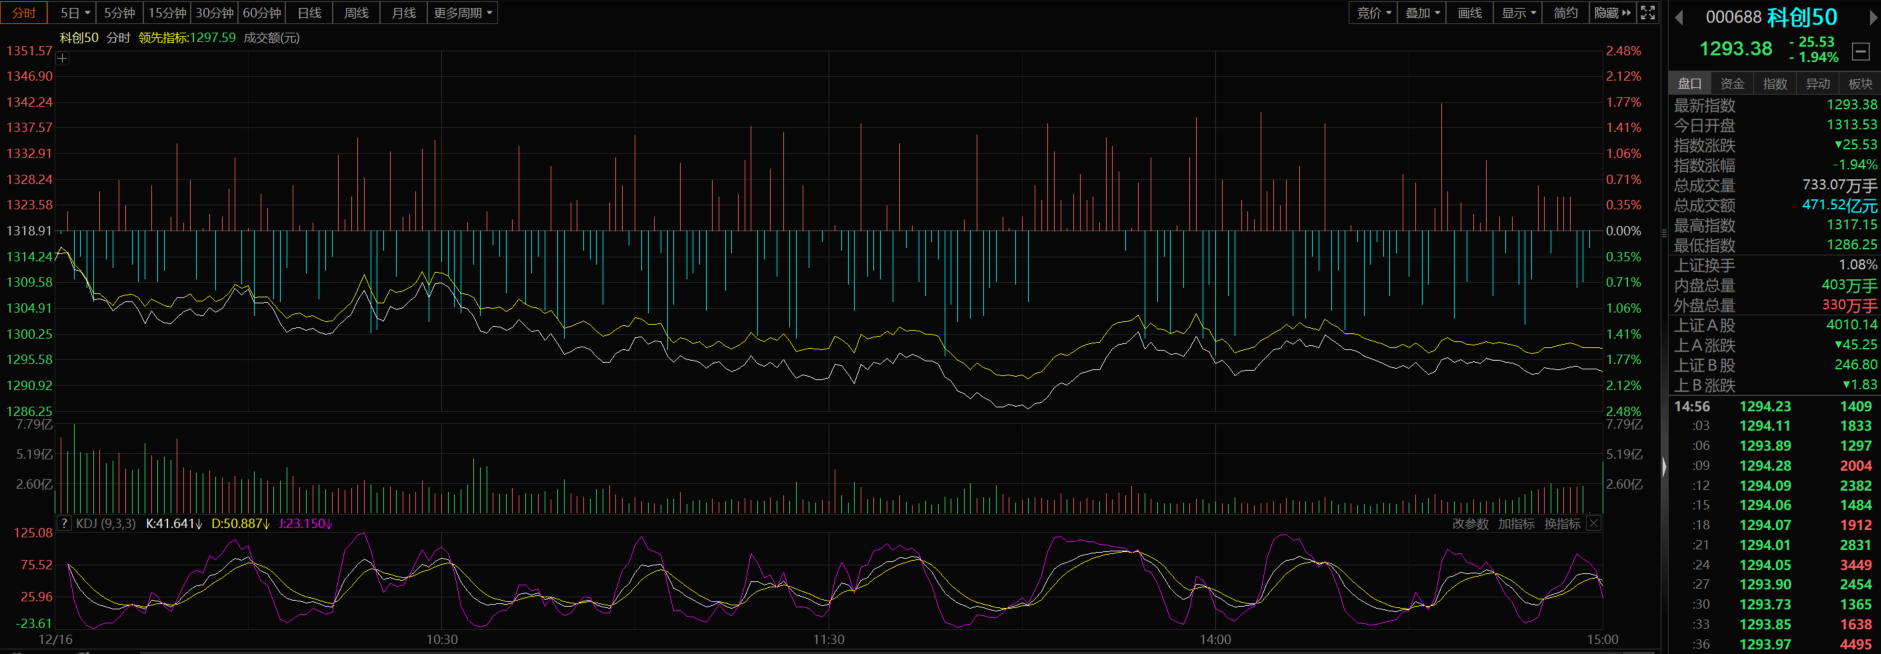Open the 竞价 auction dropdown
The height and width of the screenshot is (654, 1881).
(1374, 13)
